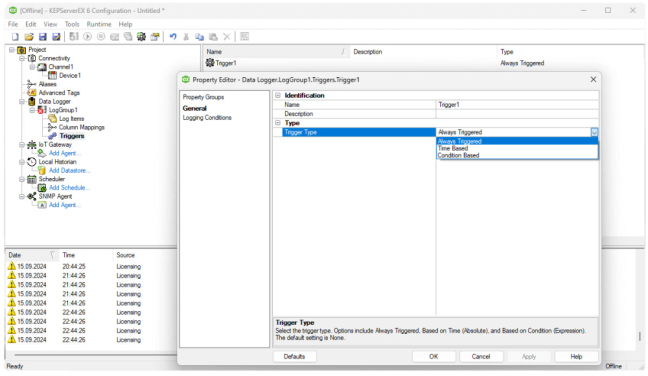This screenshot has height=376, width=648.
Task: Click Add Datastore link
Action: (69, 170)
